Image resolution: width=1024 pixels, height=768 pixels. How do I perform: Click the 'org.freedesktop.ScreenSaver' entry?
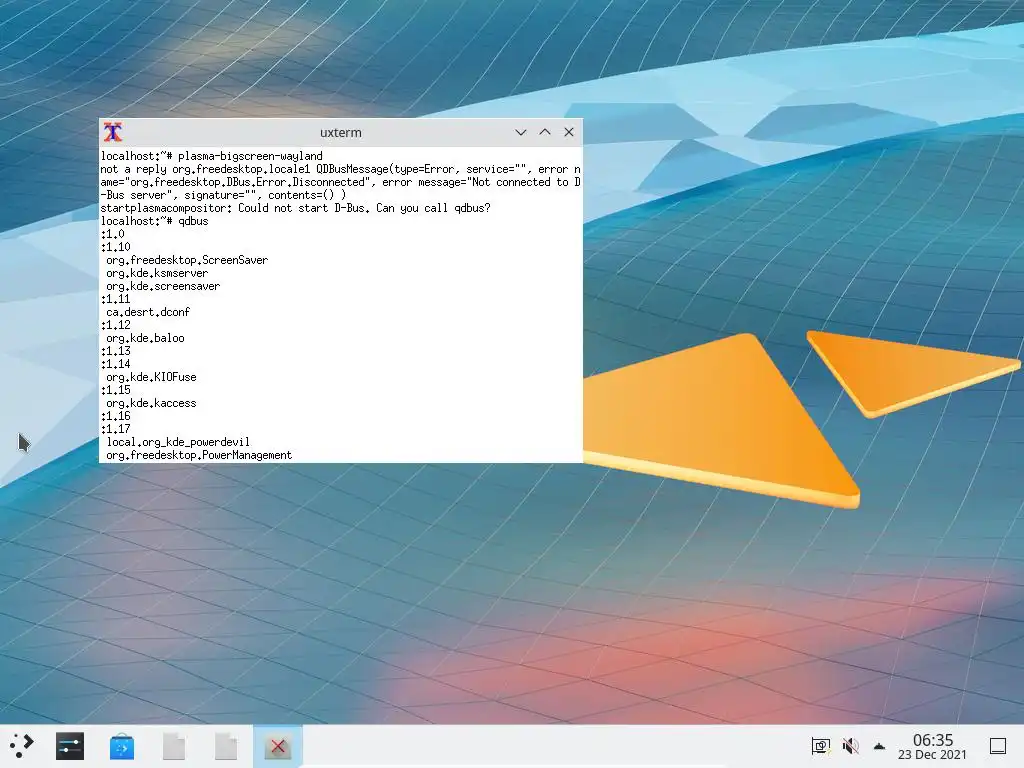tap(187, 260)
